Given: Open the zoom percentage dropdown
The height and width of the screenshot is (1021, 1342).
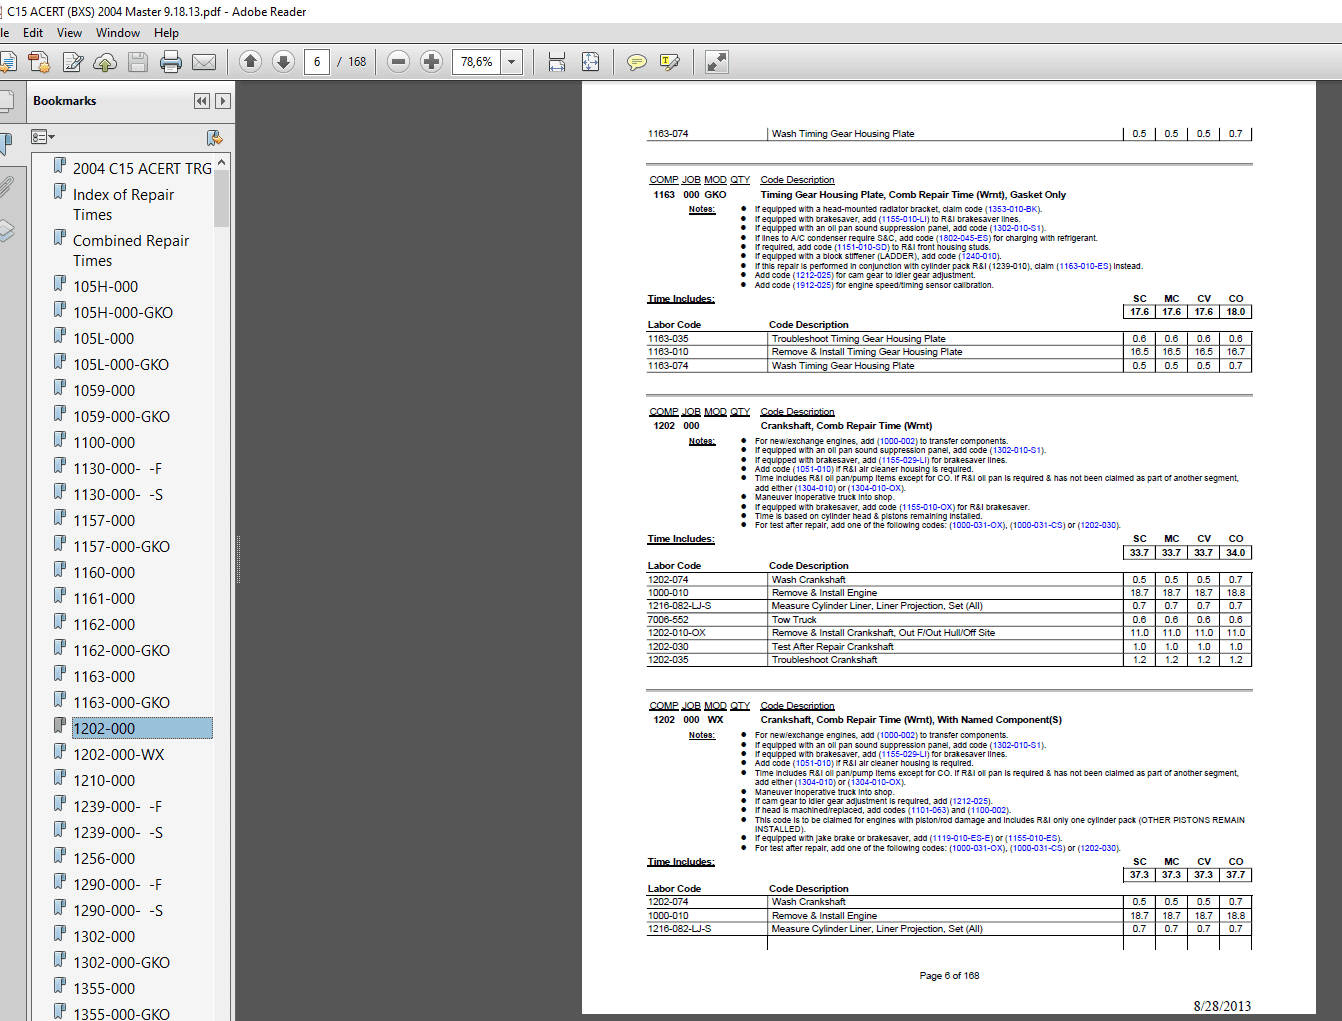Looking at the screenshot, I should click(x=511, y=61).
